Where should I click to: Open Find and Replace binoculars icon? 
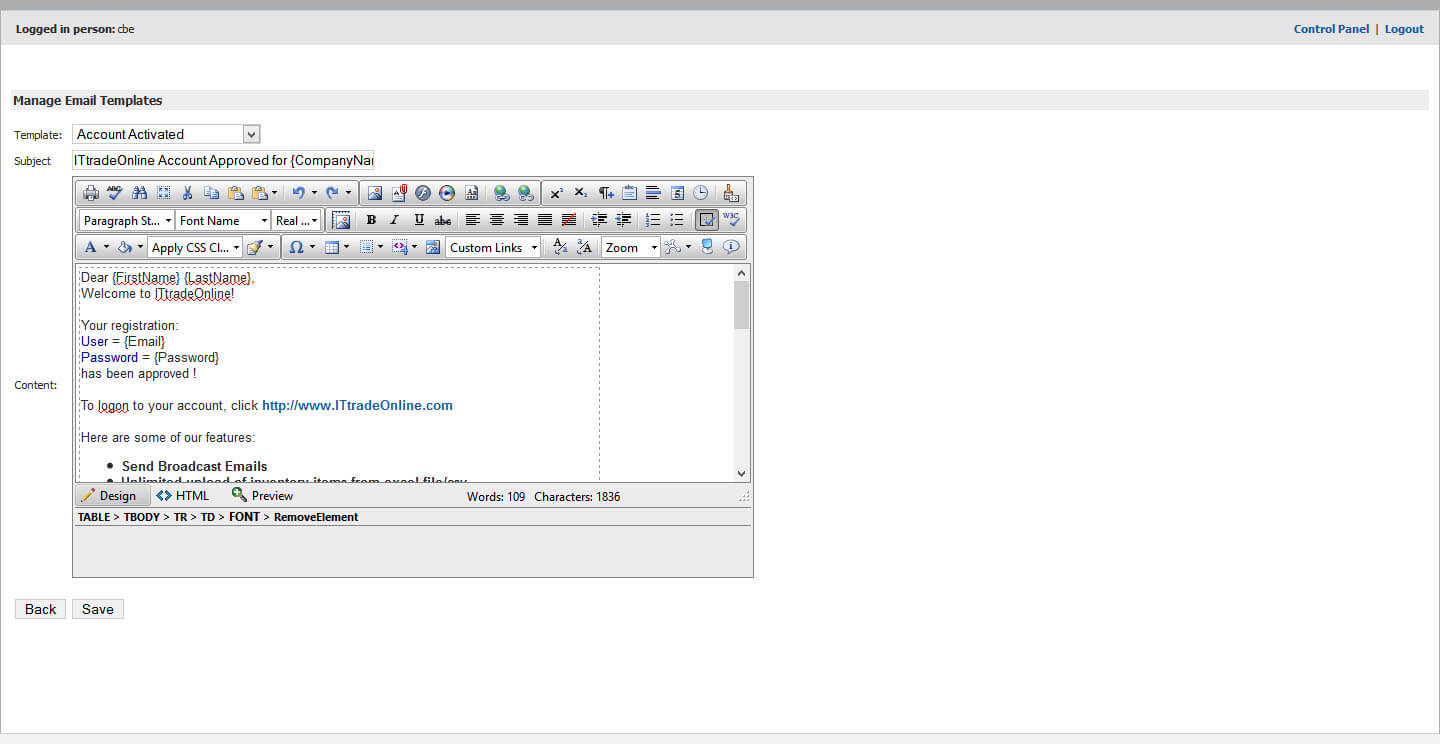140,193
